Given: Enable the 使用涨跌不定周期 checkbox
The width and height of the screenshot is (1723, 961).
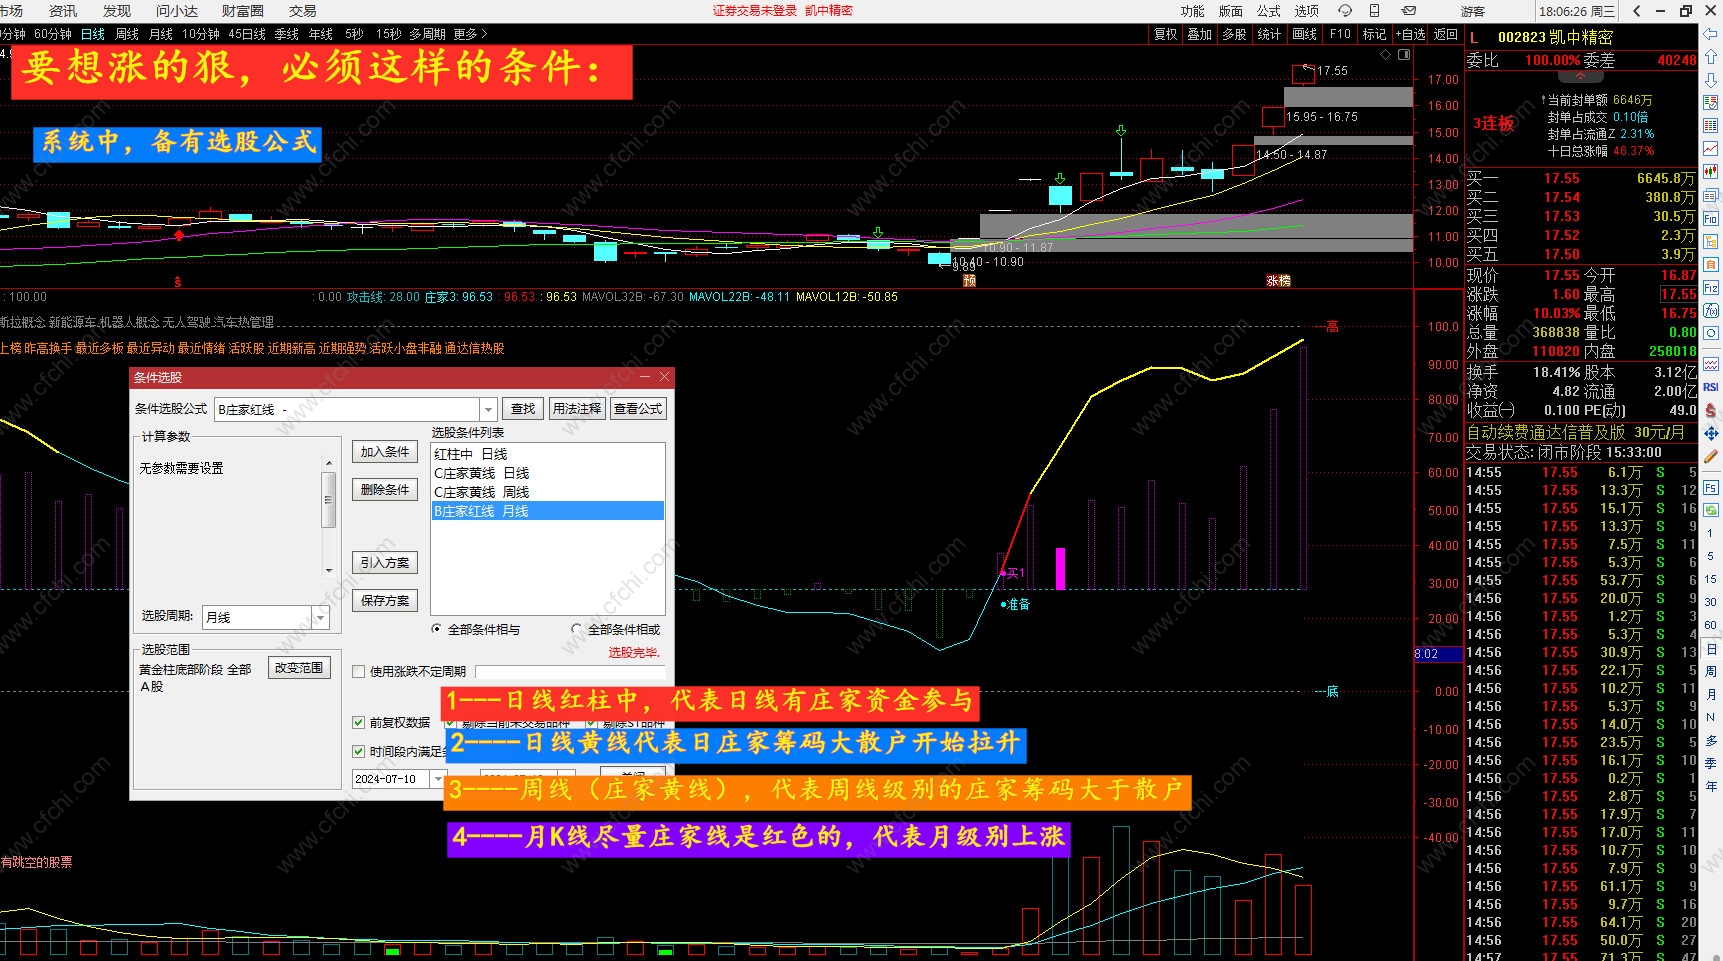Looking at the screenshot, I should pyautogui.click(x=358, y=672).
